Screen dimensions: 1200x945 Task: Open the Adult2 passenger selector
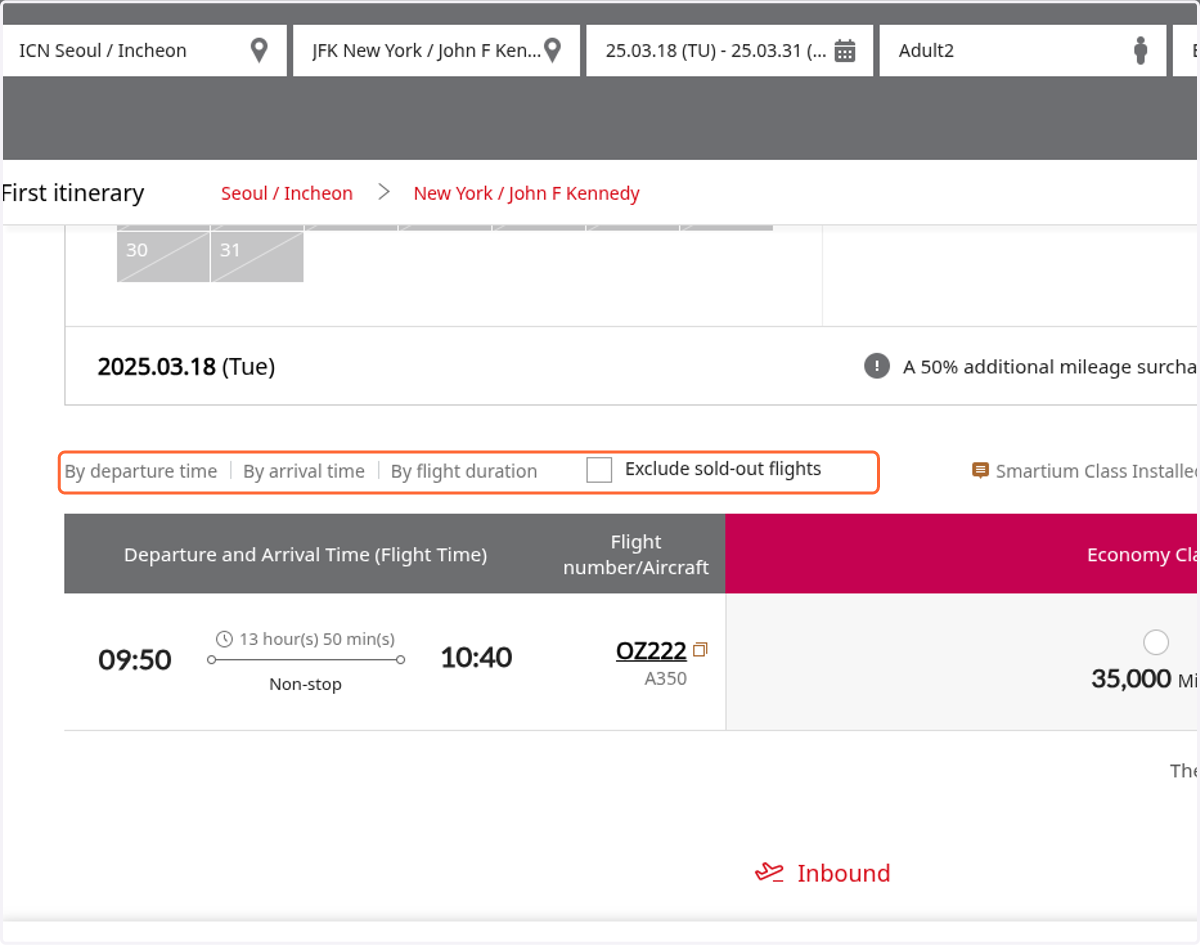click(1023, 50)
